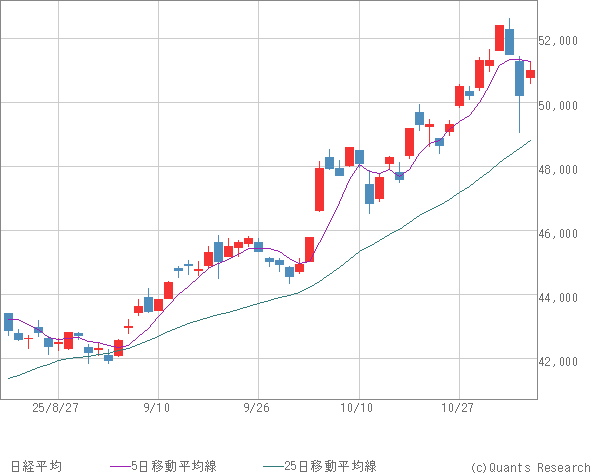The height and width of the screenshot is (475, 600).
Task: Click the last red candlestick at far right
Action: point(530,73)
